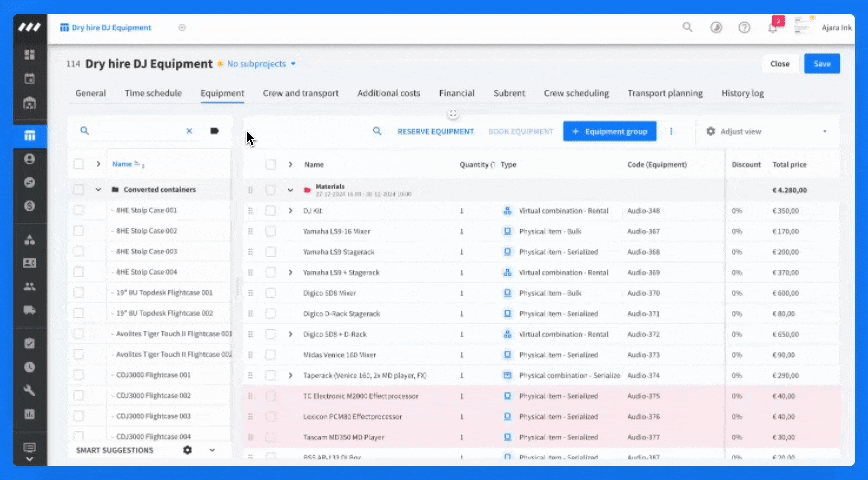Switch to the Additional costs tab
Image resolution: width=868 pixels, height=480 pixels.
point(389,93)
